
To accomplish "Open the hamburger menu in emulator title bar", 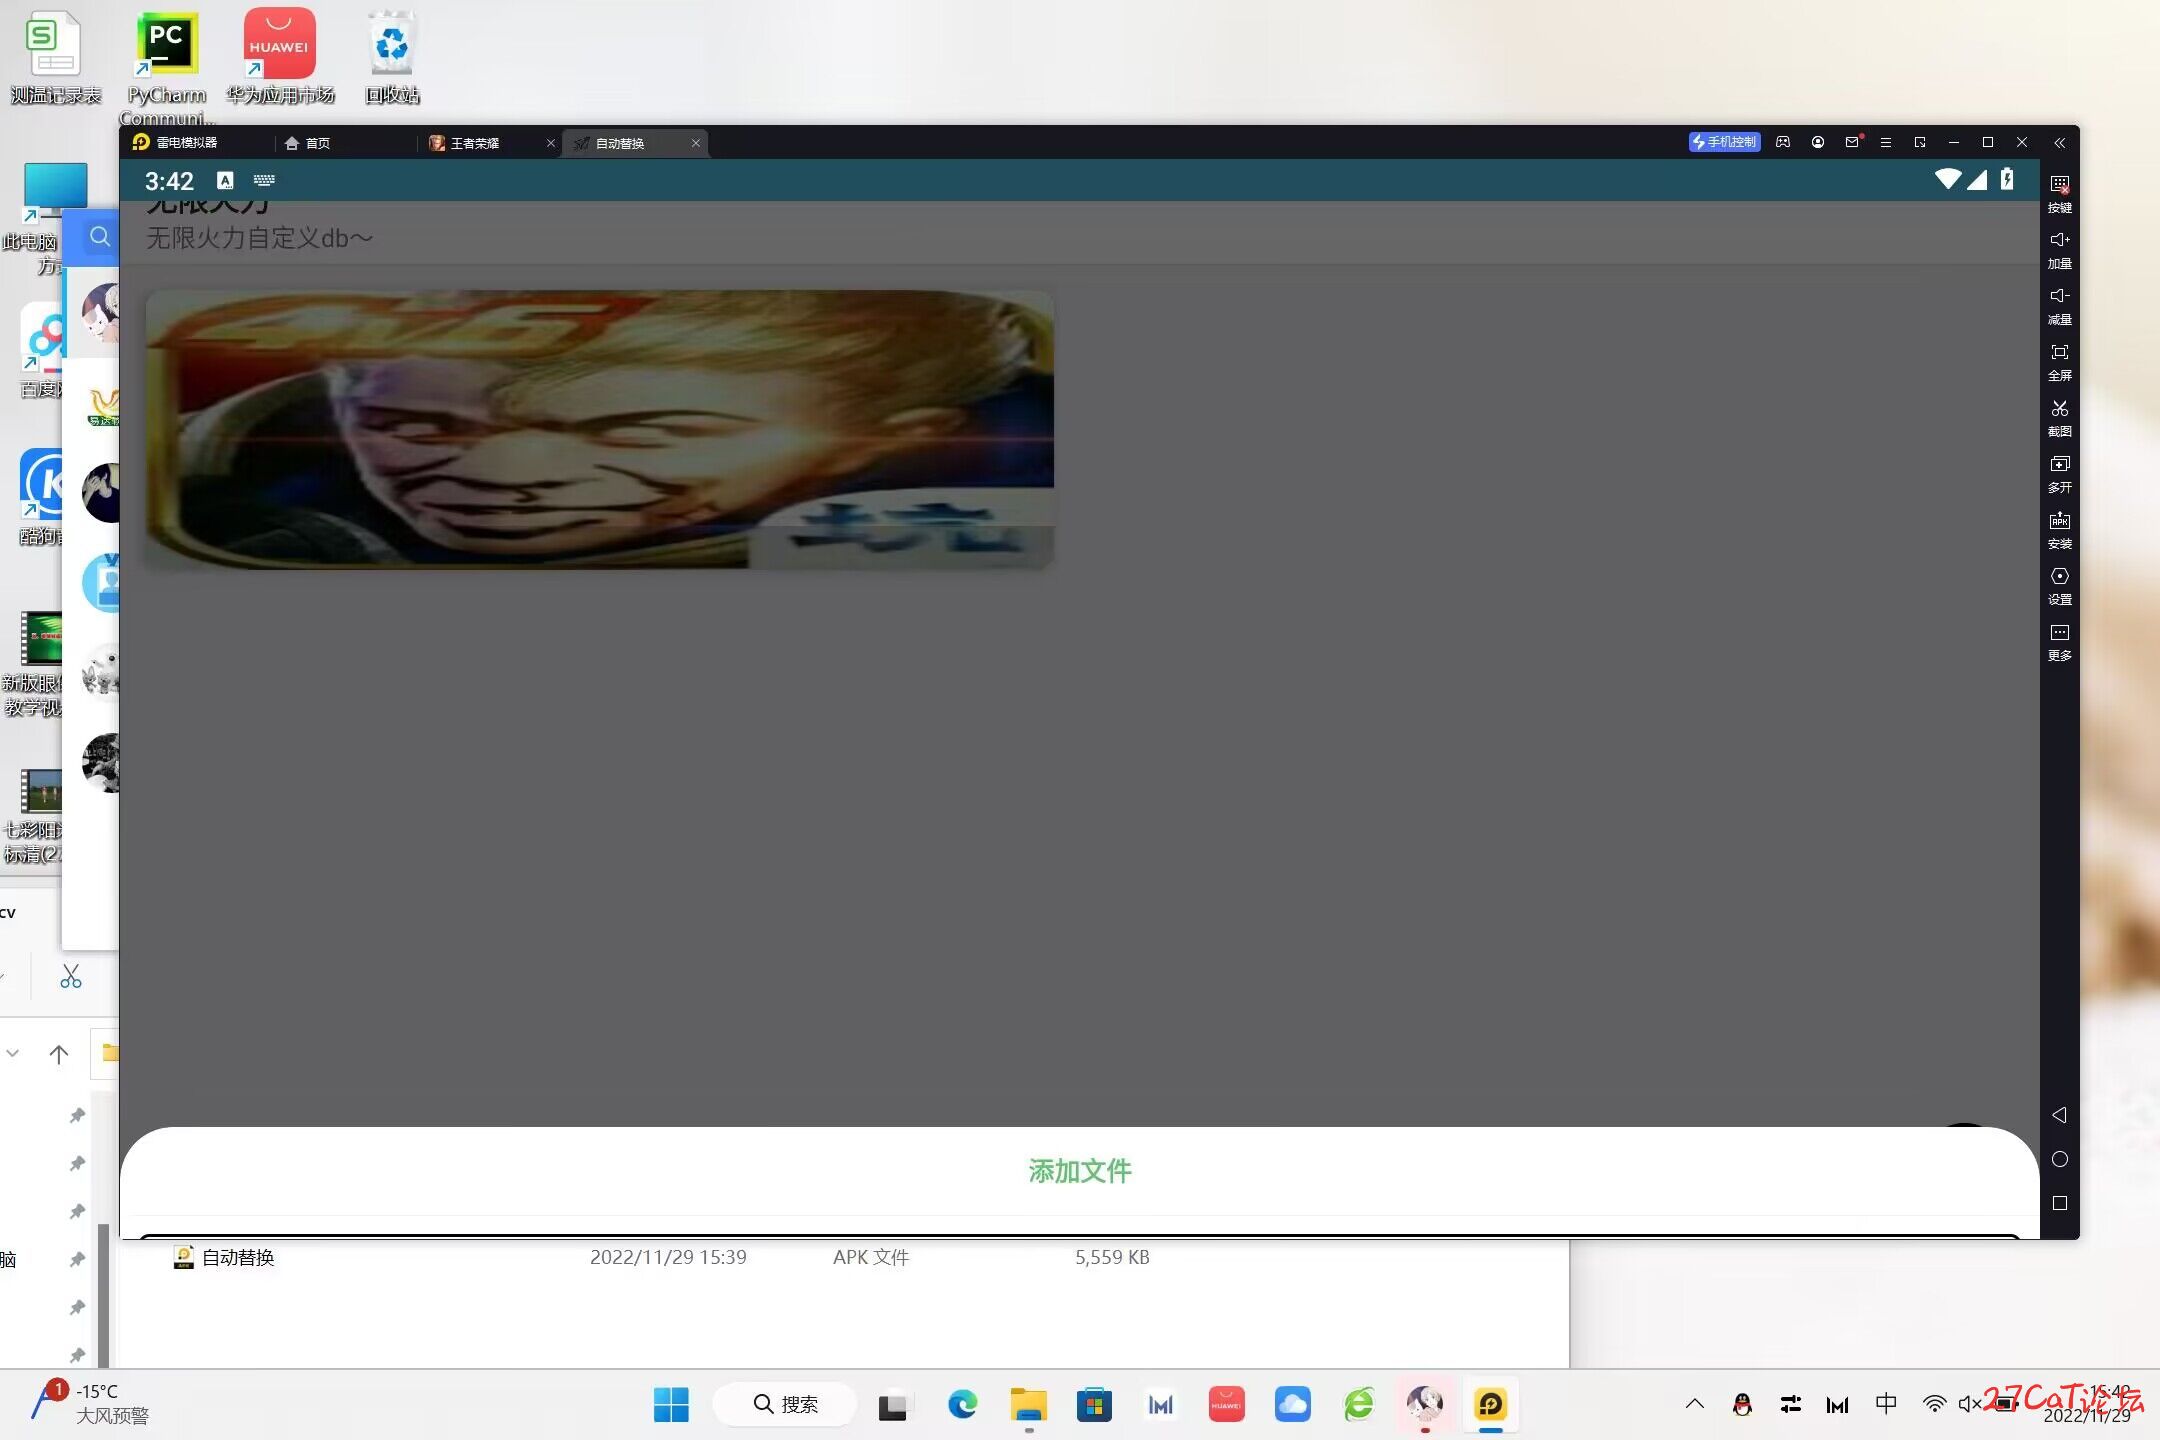I will click(x=1886, y=142).
